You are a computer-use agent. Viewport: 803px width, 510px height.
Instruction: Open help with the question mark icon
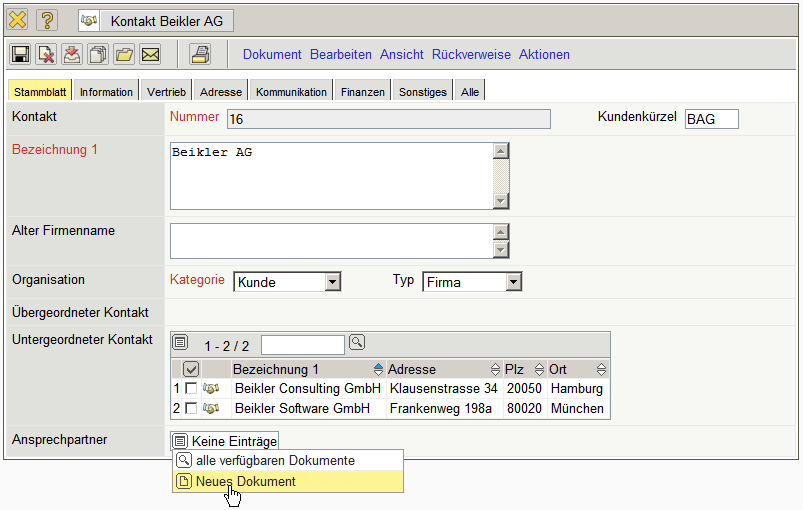coord(47,20)
